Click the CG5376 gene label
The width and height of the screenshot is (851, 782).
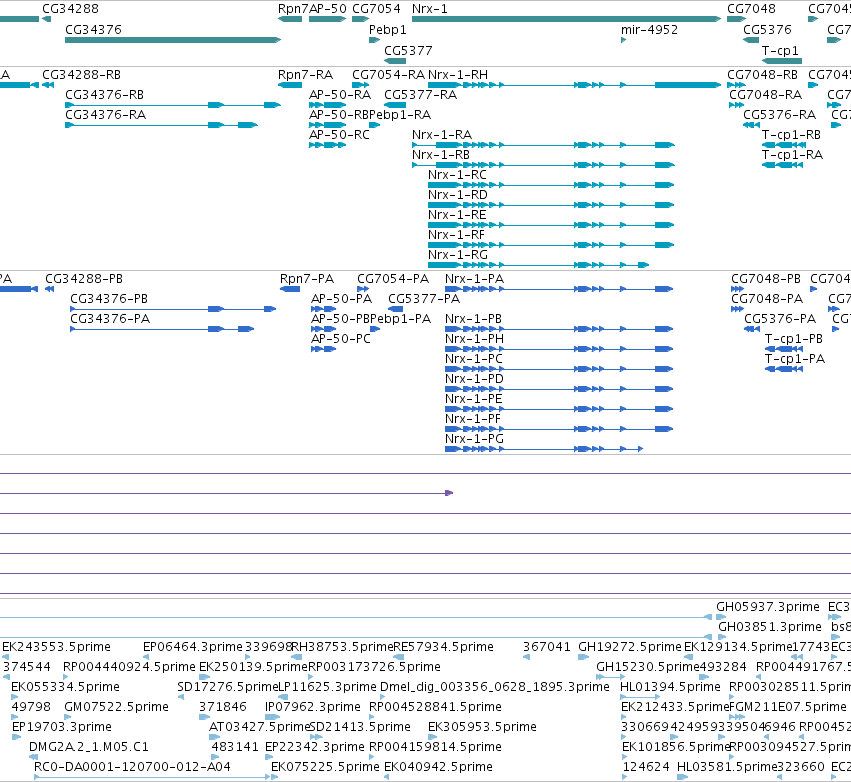[x=767, y=29]
